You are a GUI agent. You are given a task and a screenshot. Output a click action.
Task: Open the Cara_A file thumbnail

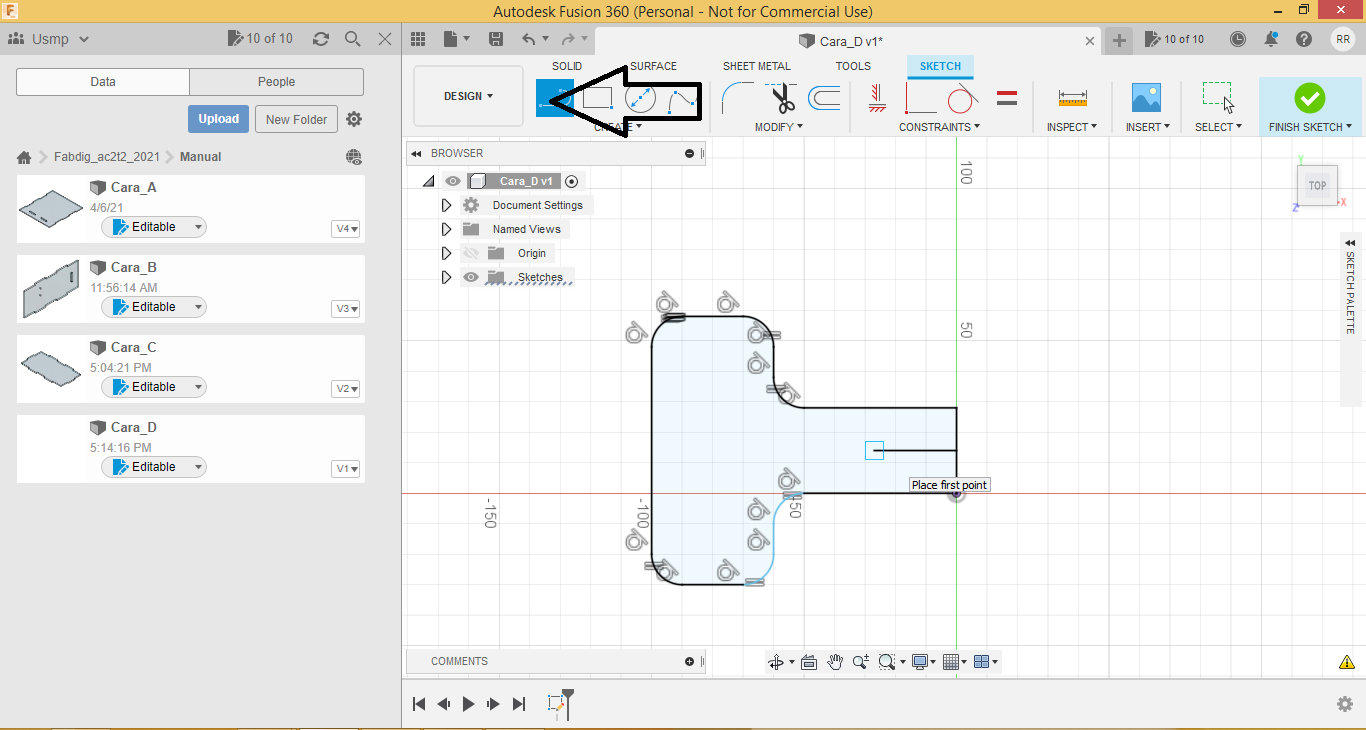pyautogui.click(x=52, y=207)
